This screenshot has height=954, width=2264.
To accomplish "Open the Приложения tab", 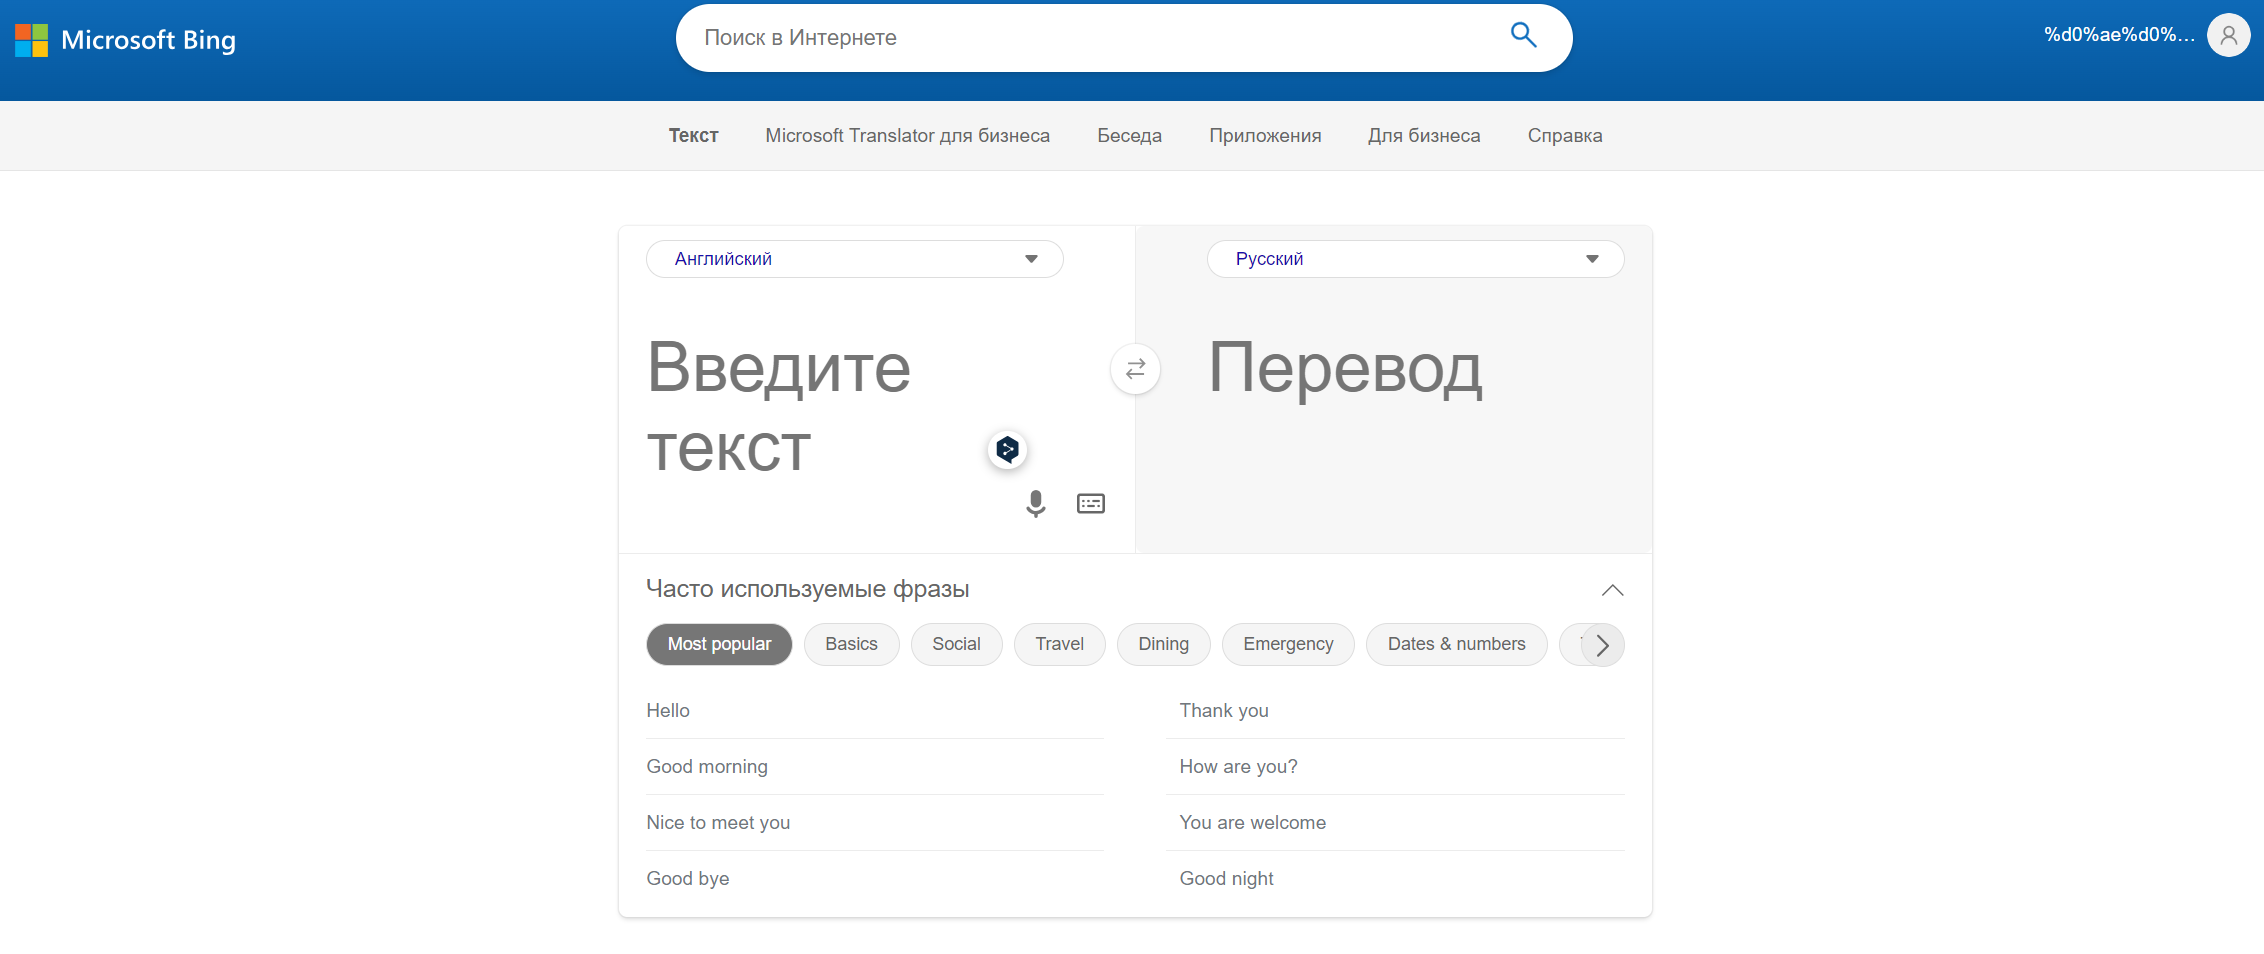I will click(x=1265, y=136).
